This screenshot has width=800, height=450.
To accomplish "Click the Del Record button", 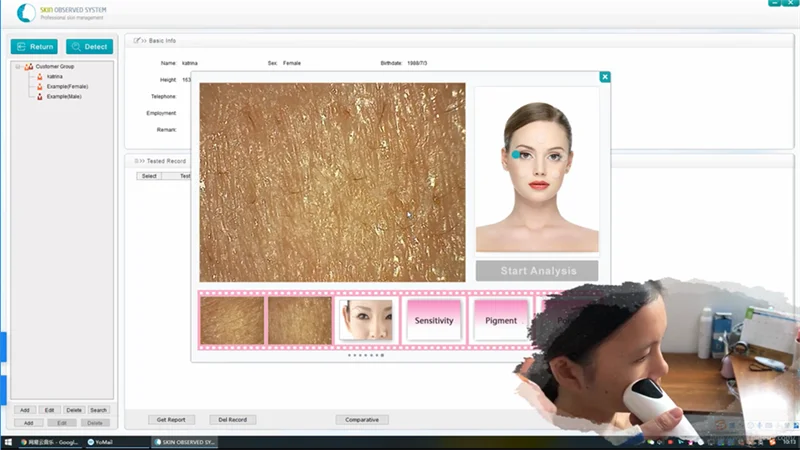I will tap(231, 420).
